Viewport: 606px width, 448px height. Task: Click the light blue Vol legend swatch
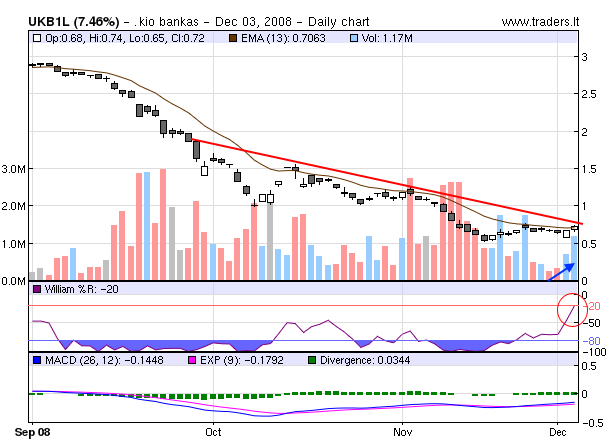coord(354,38)
